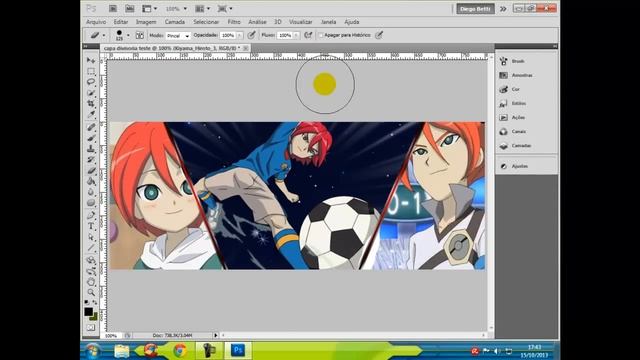640x360 pixels.
Task: Select the Pen tool
Action: click(x=91, y=216)
